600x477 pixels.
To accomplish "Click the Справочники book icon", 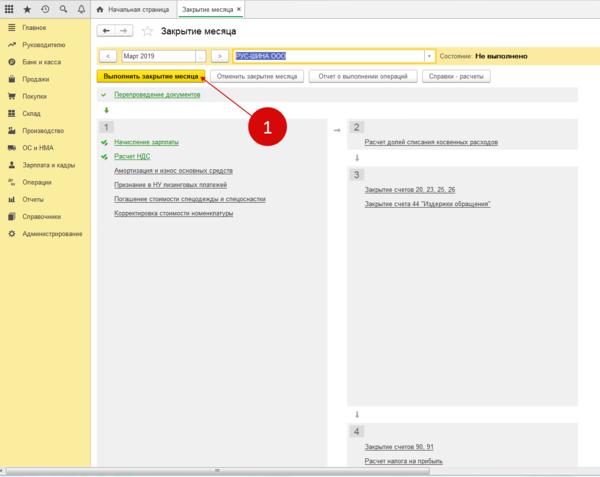I will pyautogui.click(x=12, y=217).
